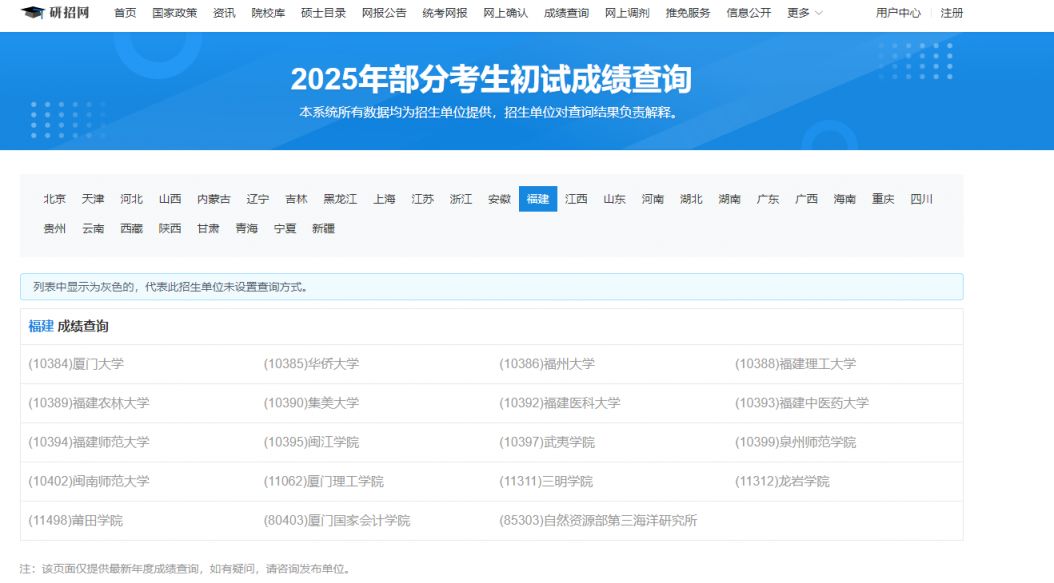Select the 广西 province tab

coord(806,199)
